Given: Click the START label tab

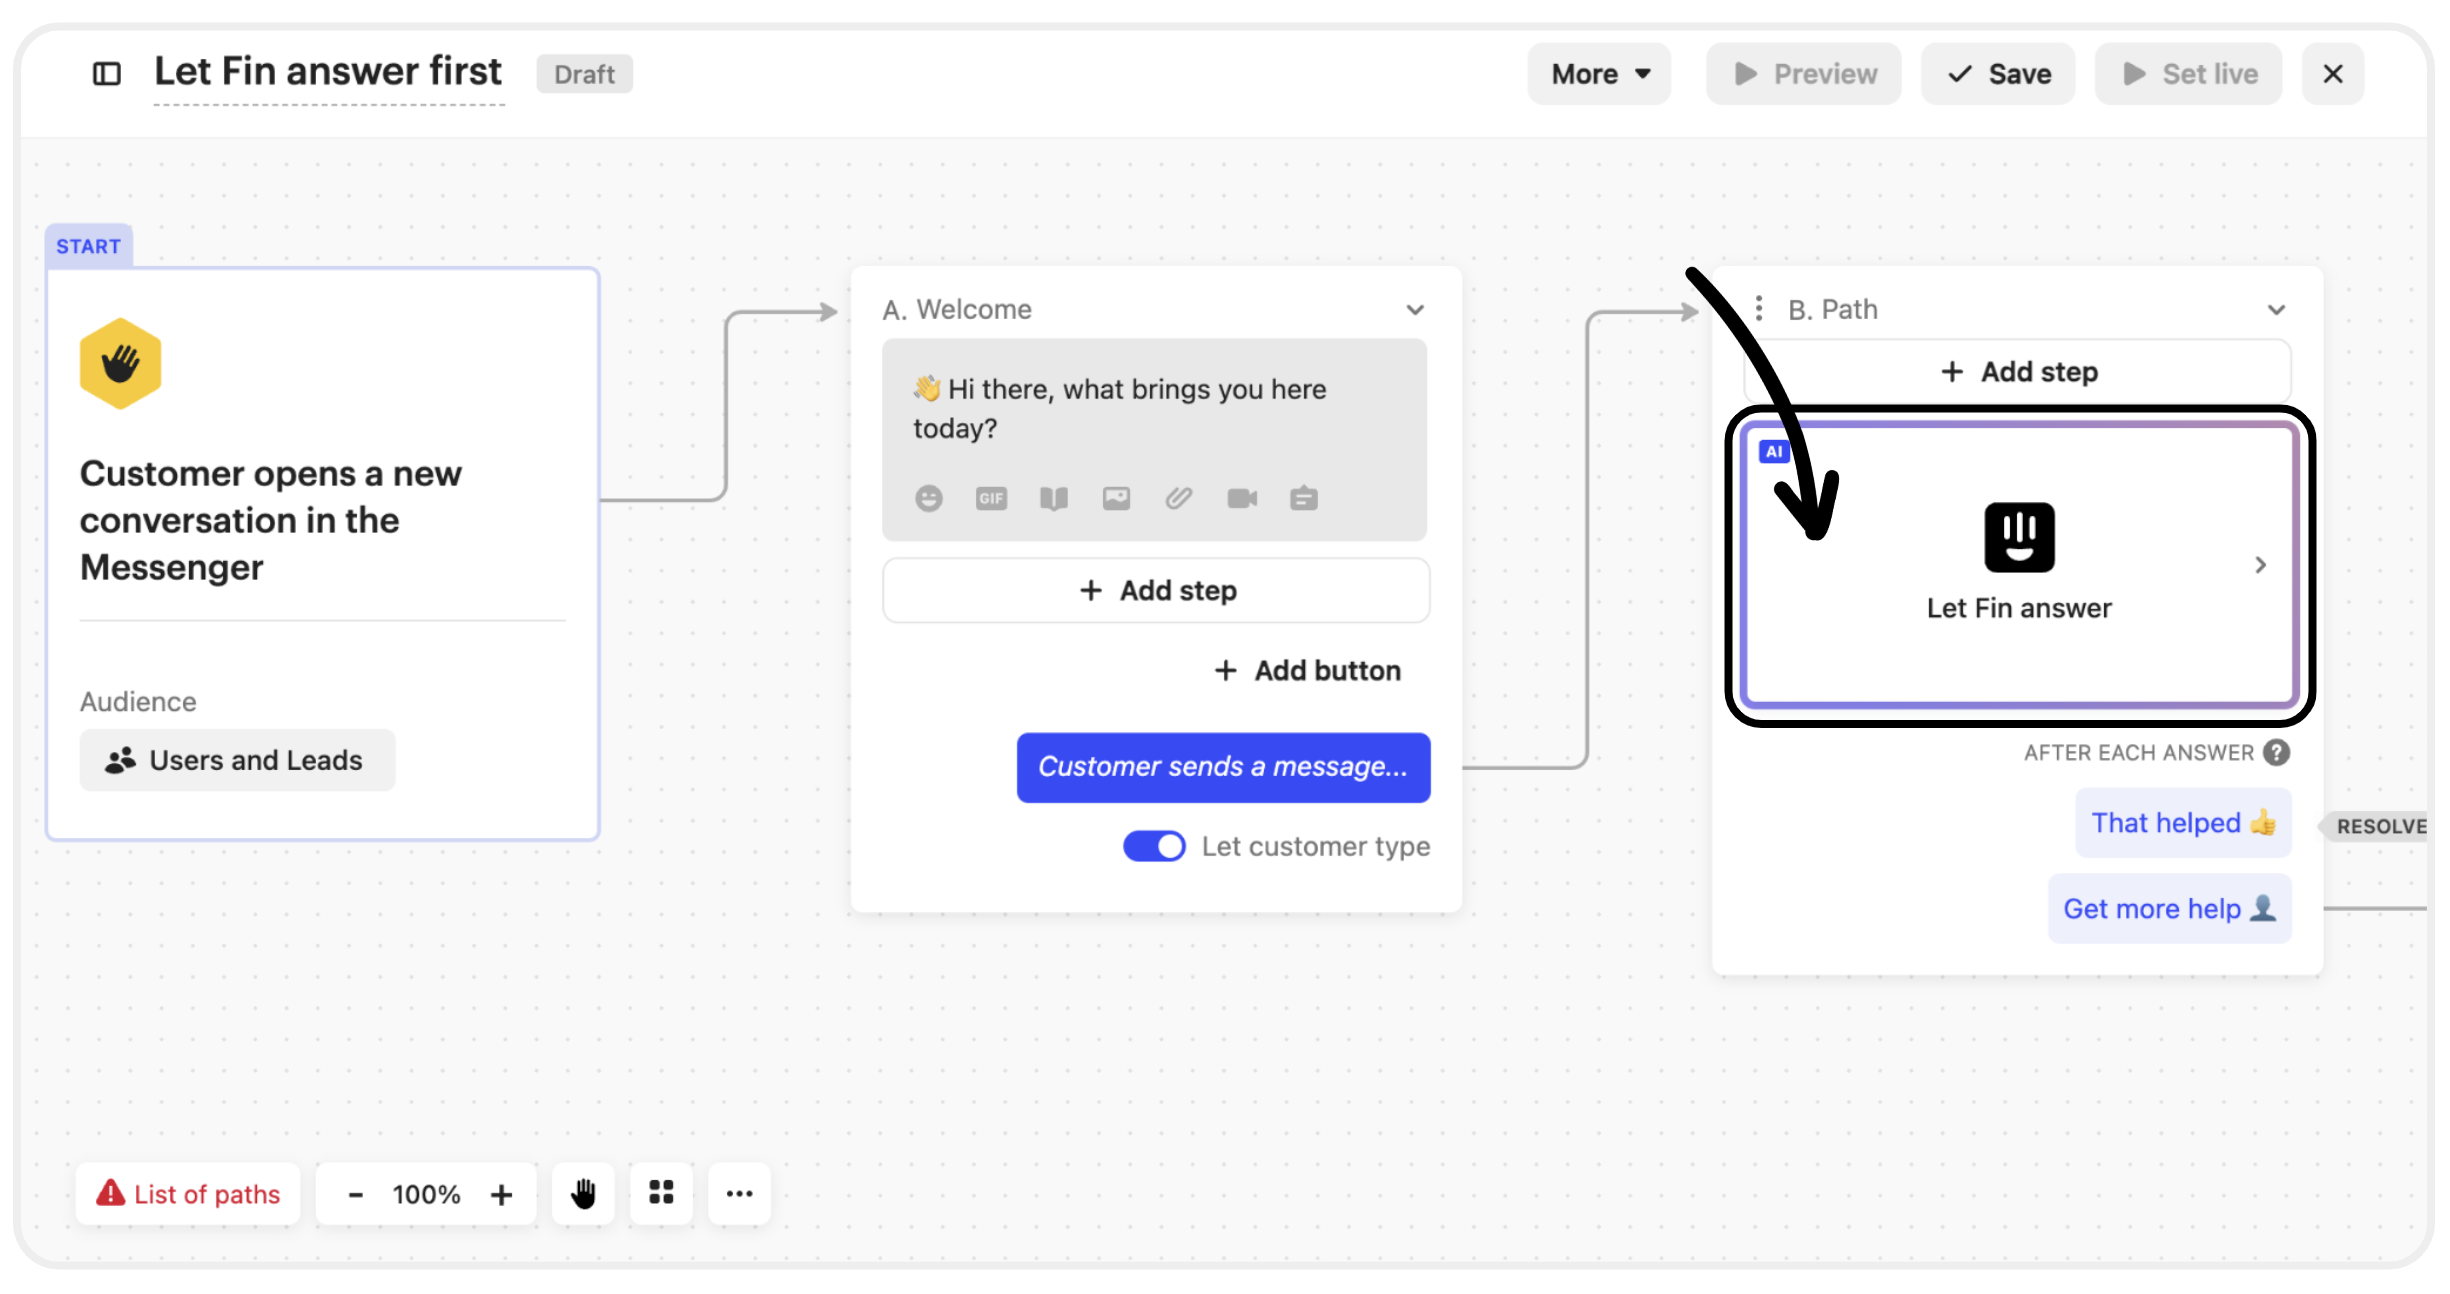Looking at the screenshot, I should coord(88,246).
